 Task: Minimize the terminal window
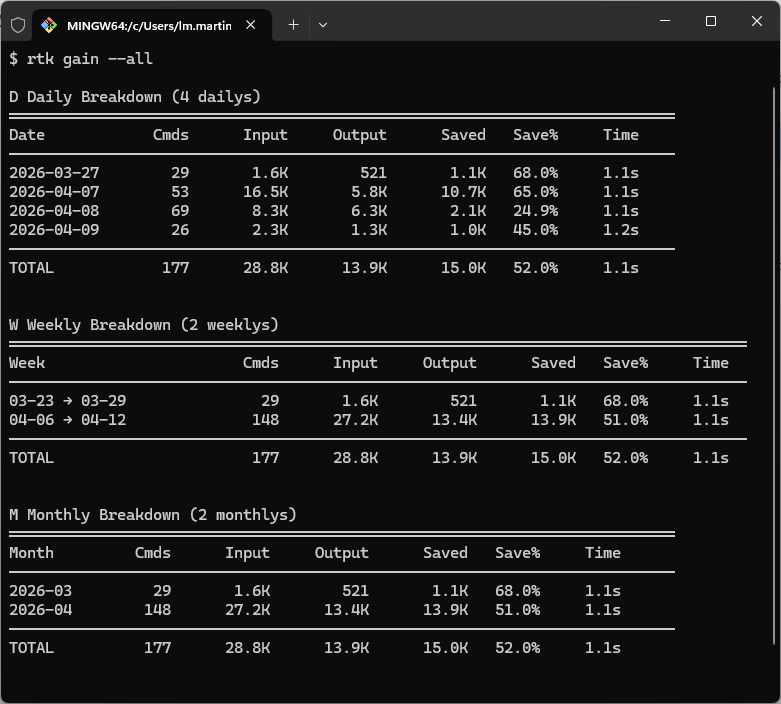click(664, 21)
